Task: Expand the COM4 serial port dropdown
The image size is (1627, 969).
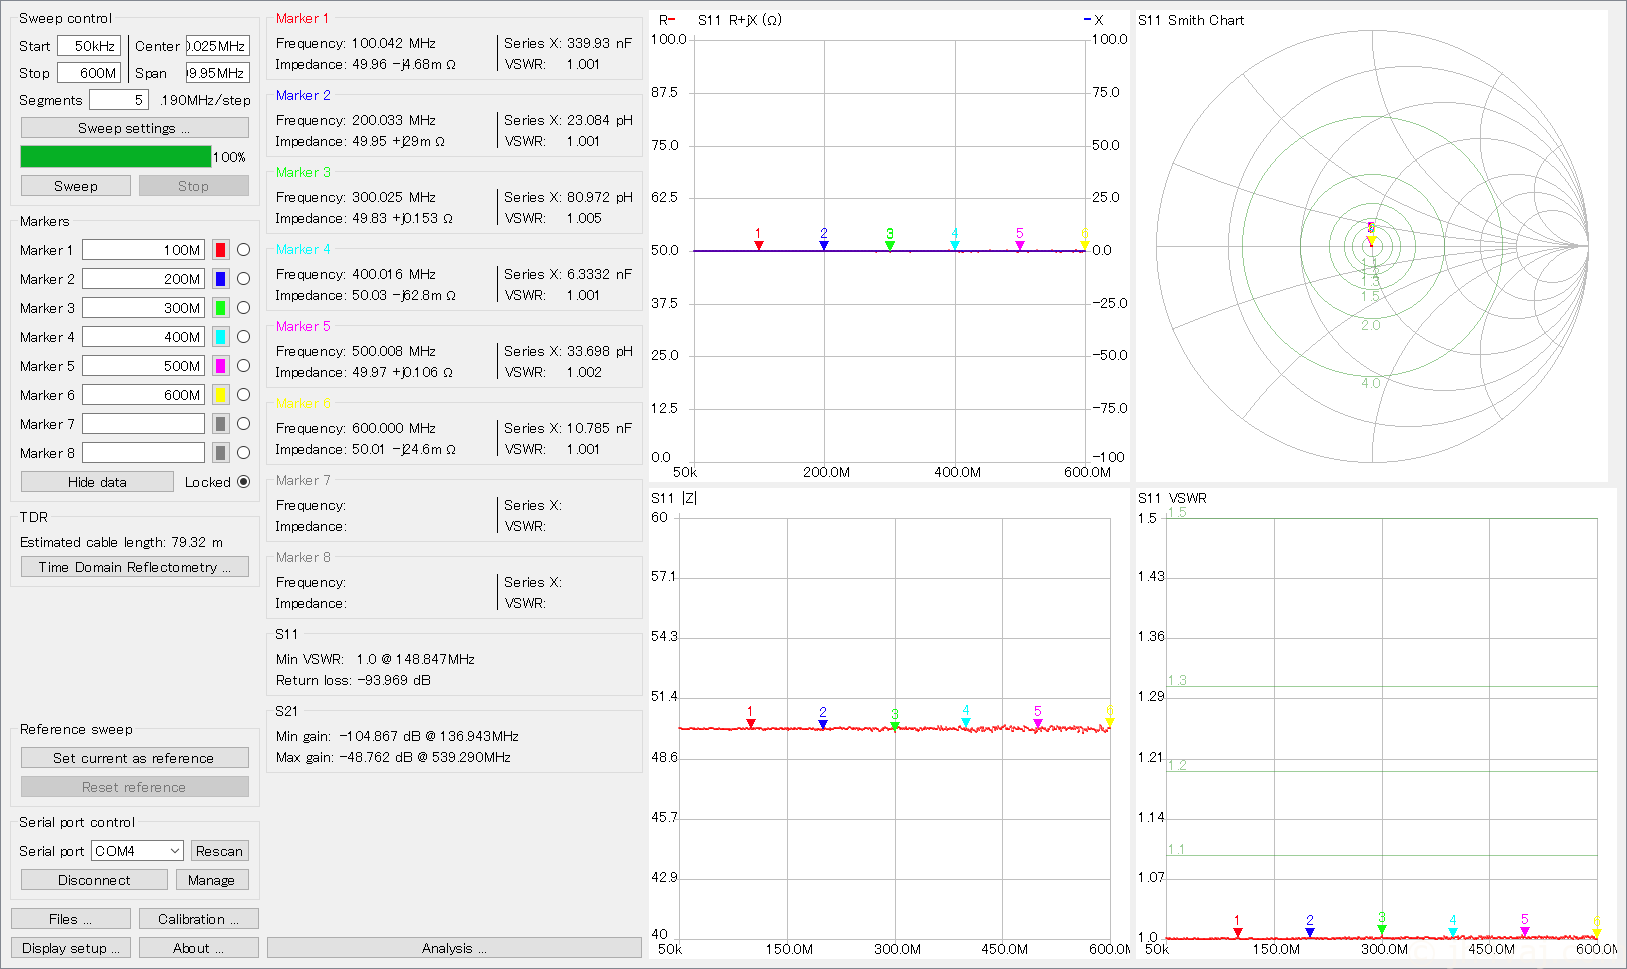Action: pyautogui.click(x=137, y=851)
